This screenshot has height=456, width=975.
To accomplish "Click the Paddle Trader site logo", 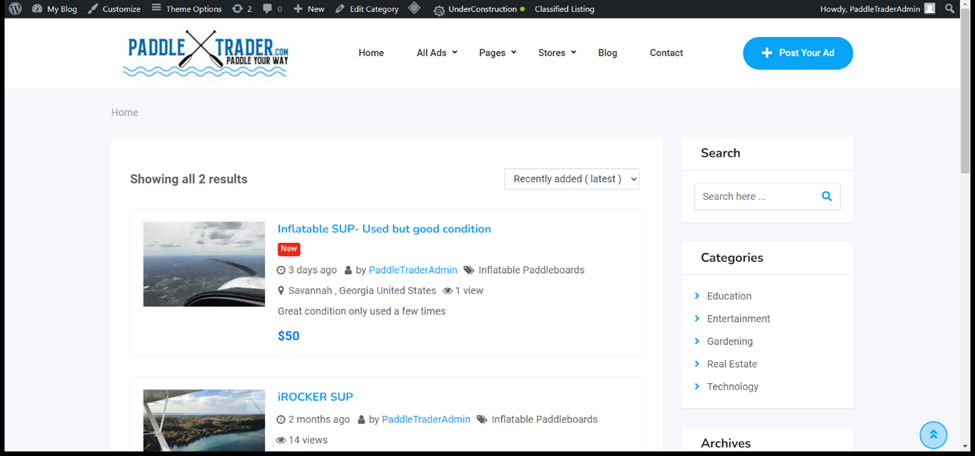I will 205,53.
